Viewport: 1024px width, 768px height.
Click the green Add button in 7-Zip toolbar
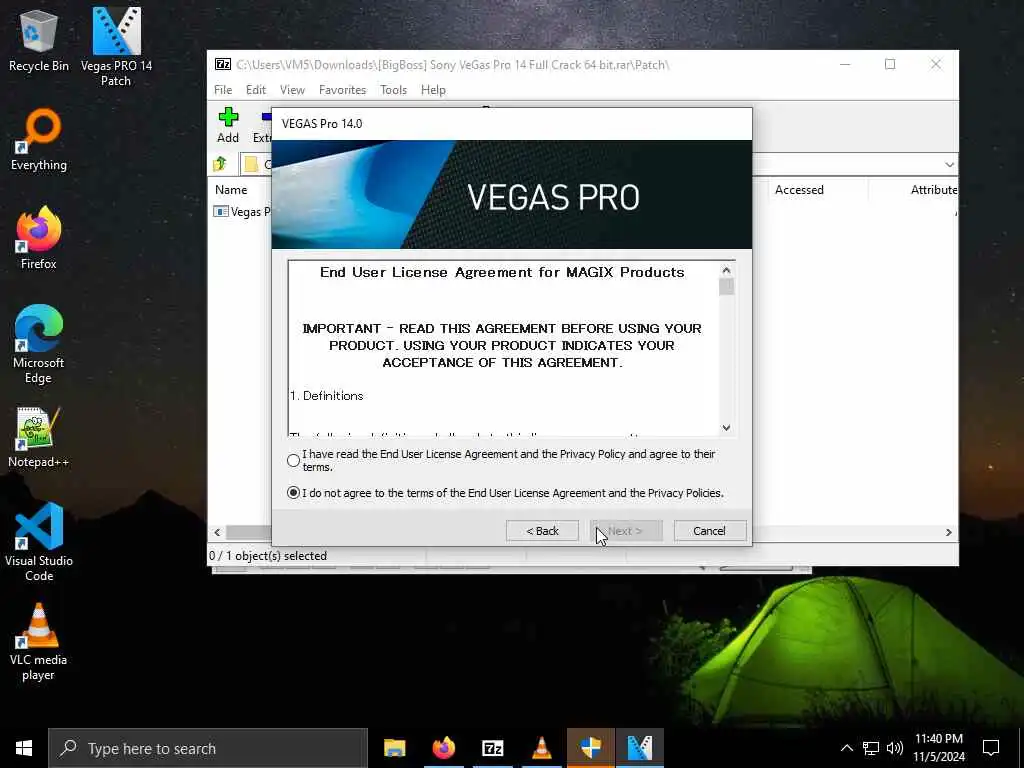tap(228, 125)
